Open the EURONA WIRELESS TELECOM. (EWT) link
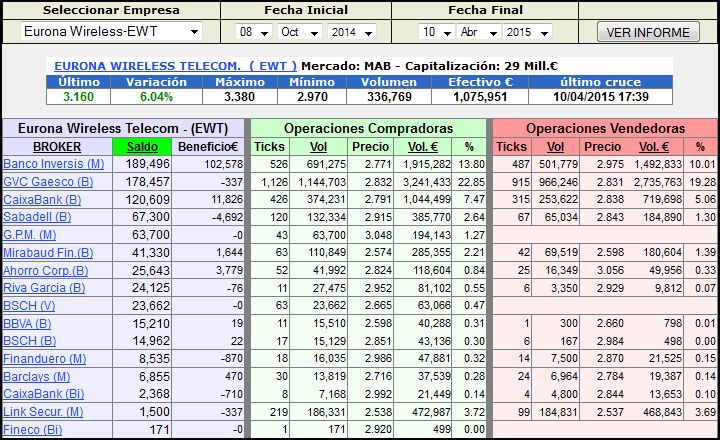Image resolution: width=720 pixels, height=440 pixels. (x=175, y=65)
